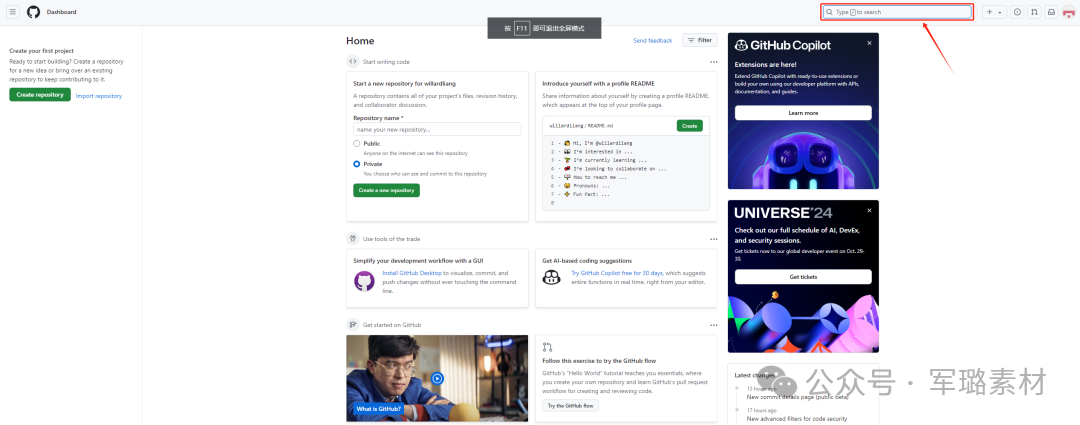This screenshot has height=425, width=1080.
Task: Click the Create a new repository button
Action: 386,190
